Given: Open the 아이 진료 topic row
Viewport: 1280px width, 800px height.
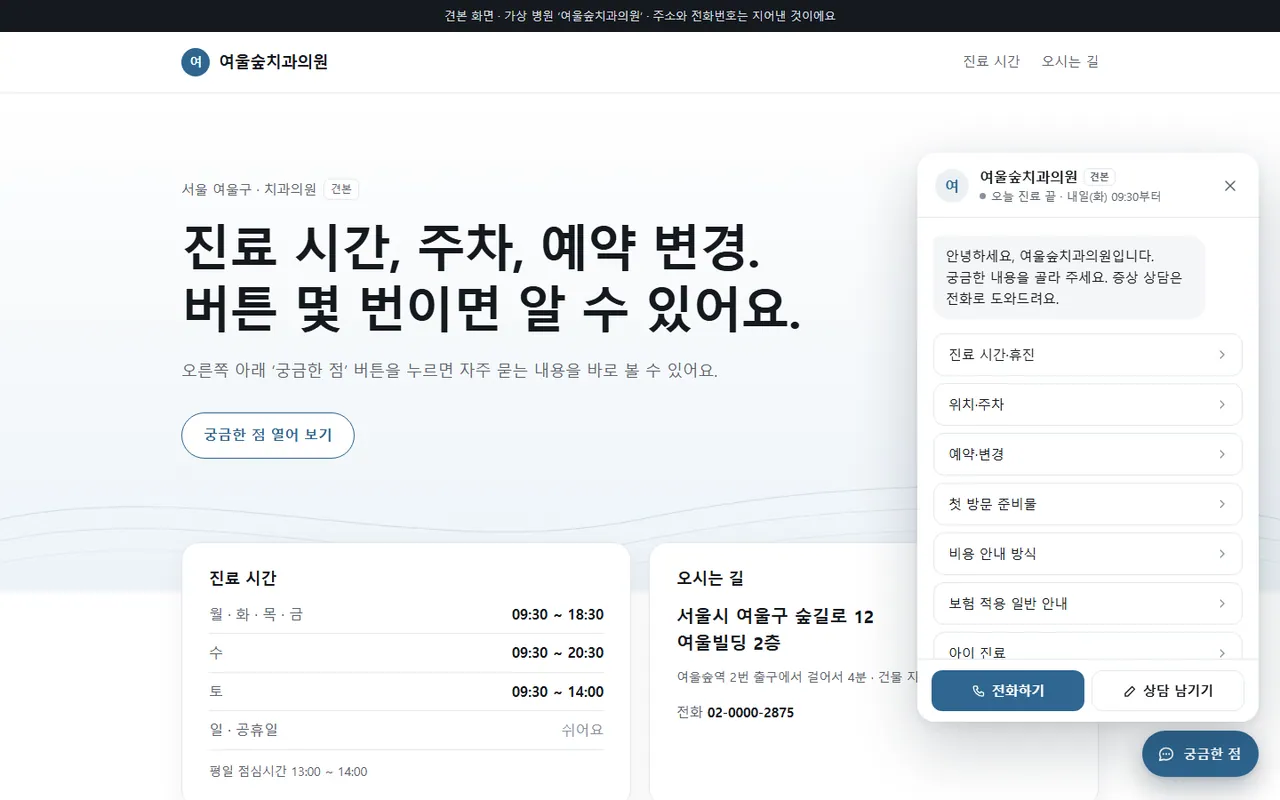Looking at the screenshot, I should point(1088,646).
